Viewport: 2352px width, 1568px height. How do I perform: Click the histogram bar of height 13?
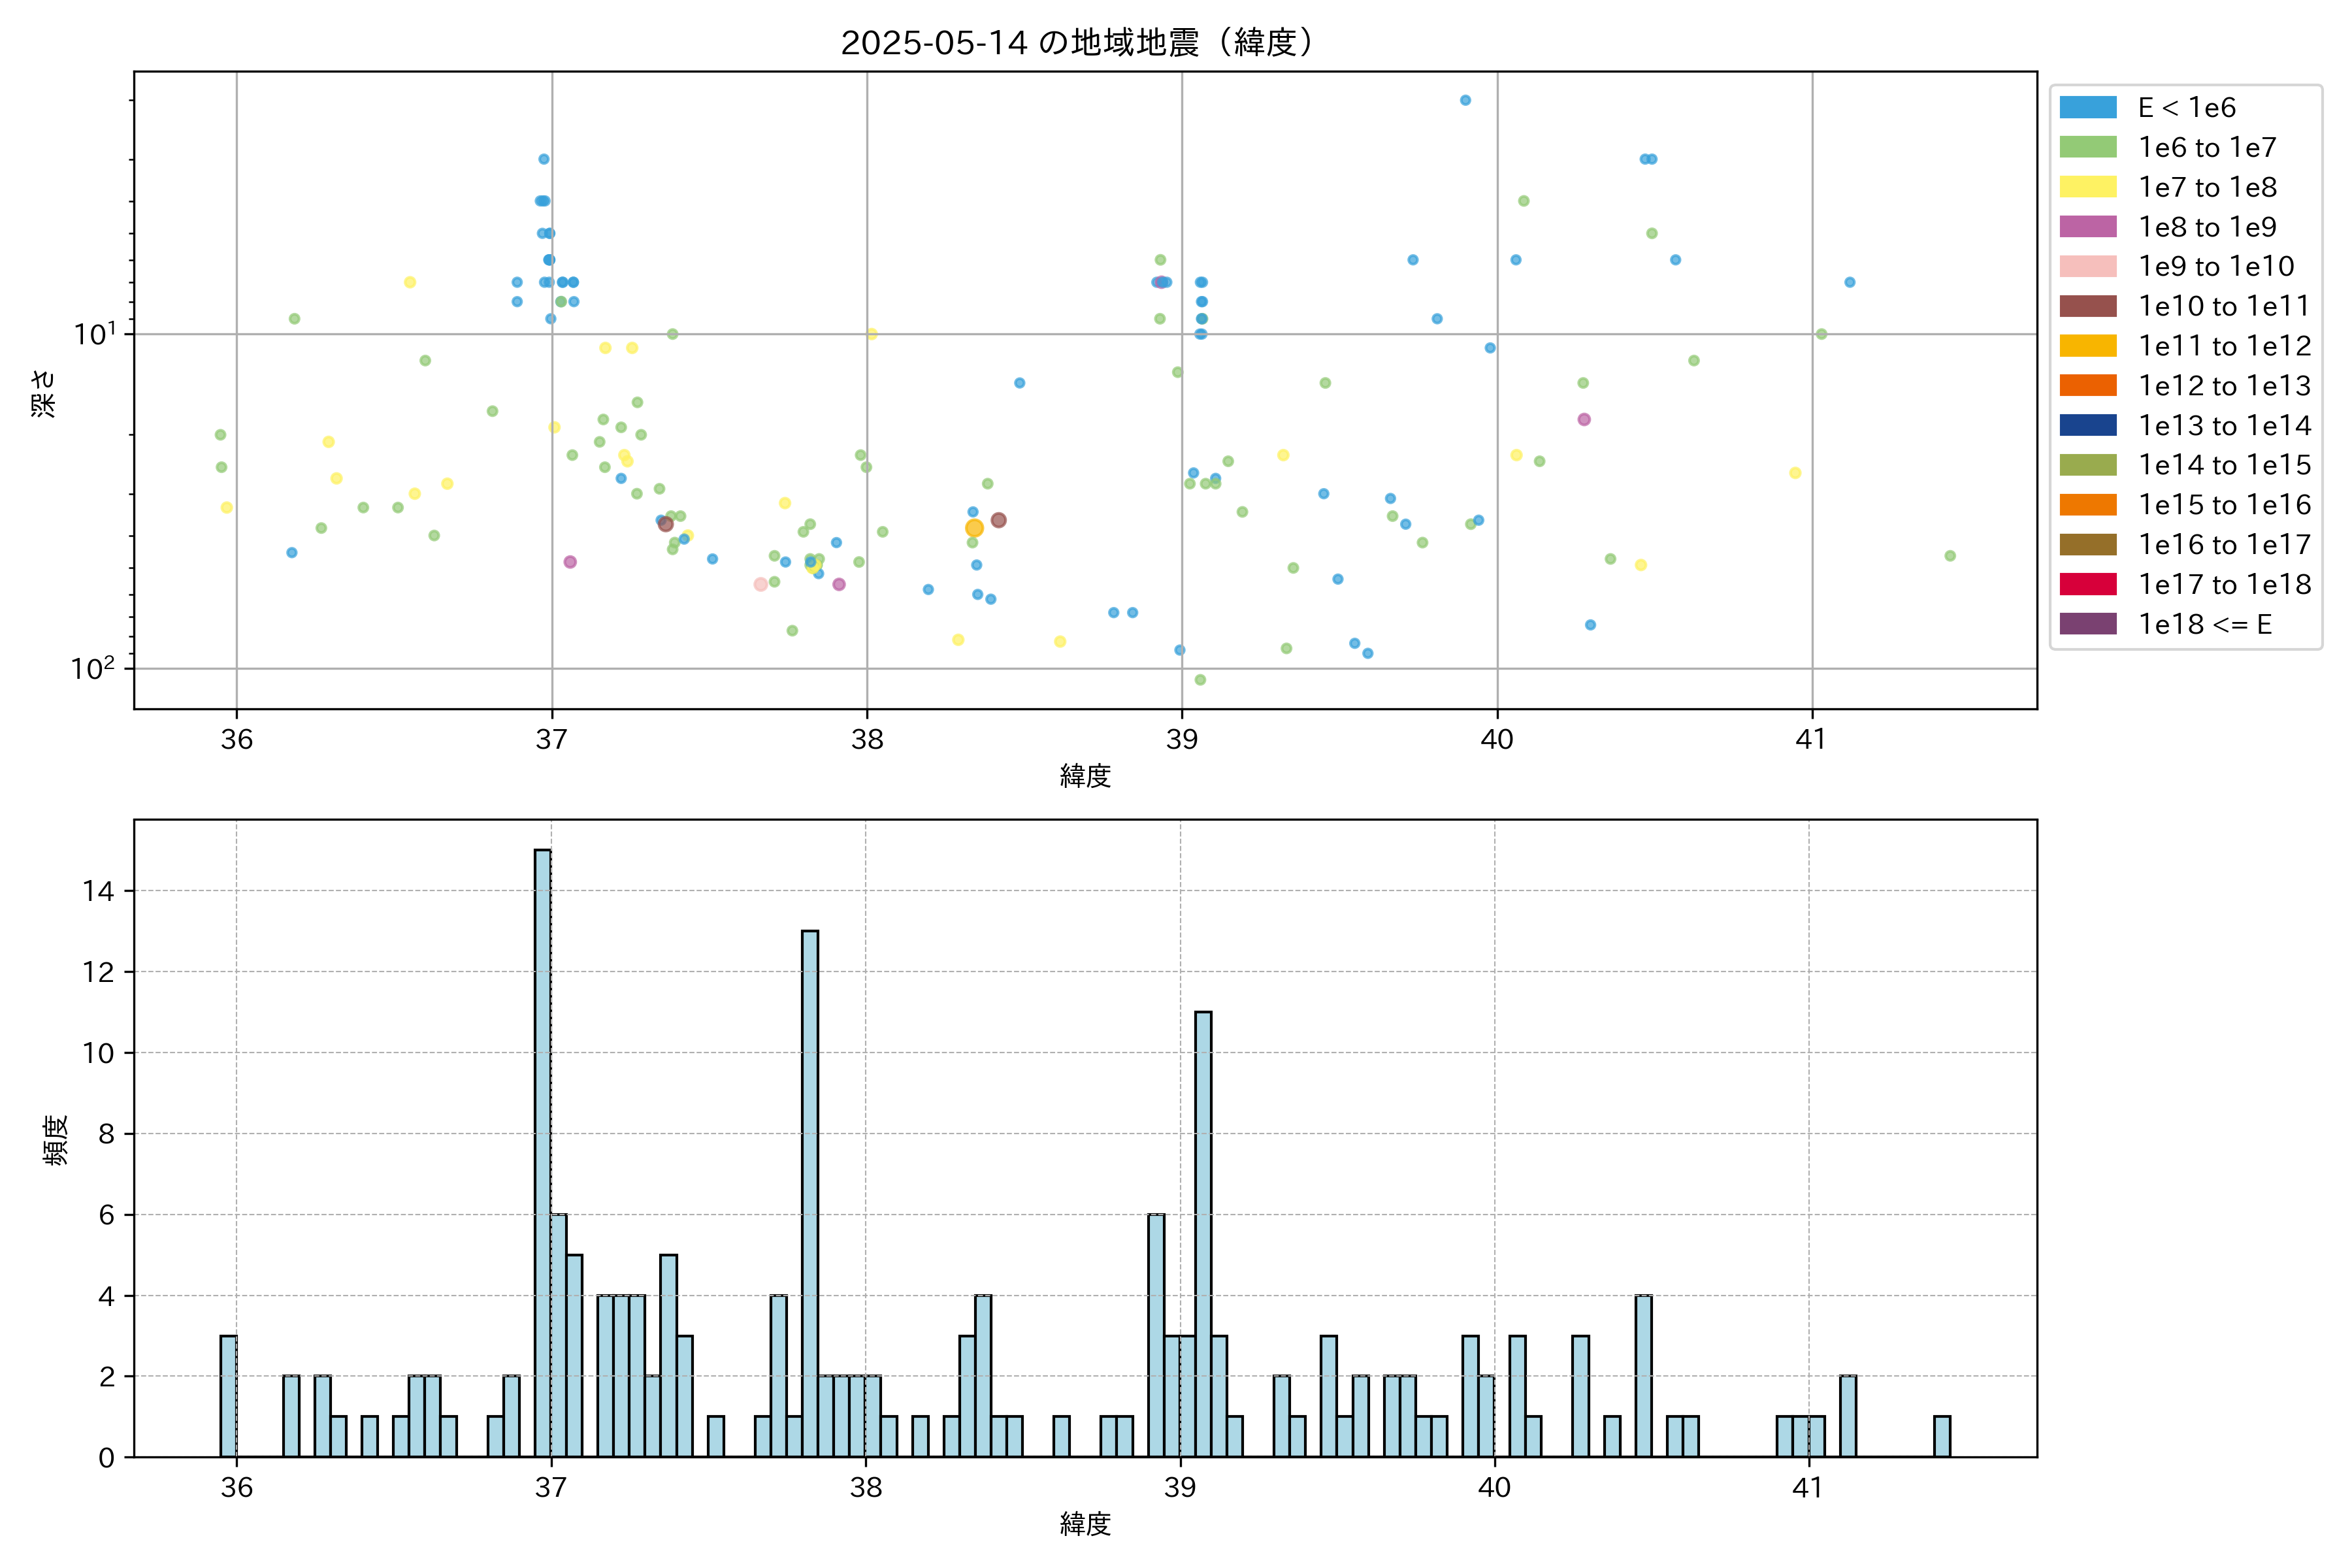point(810,1190)
